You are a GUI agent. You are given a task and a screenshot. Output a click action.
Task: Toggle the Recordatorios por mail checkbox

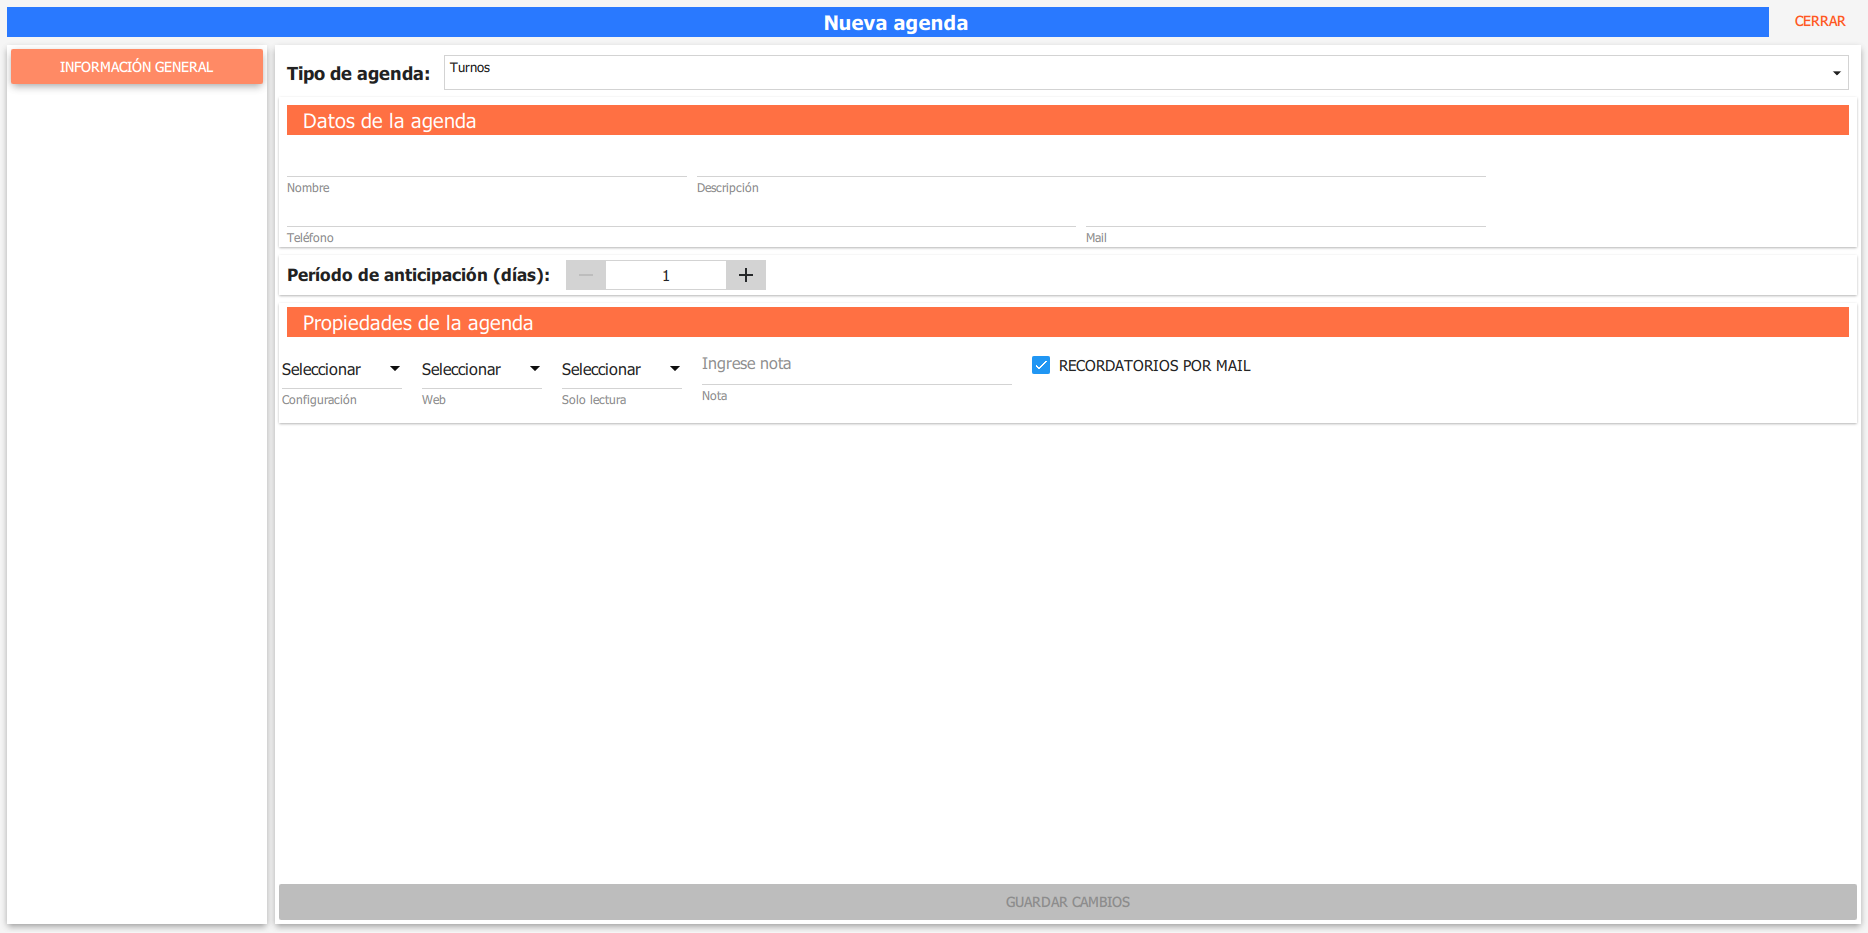point(1041,366)
